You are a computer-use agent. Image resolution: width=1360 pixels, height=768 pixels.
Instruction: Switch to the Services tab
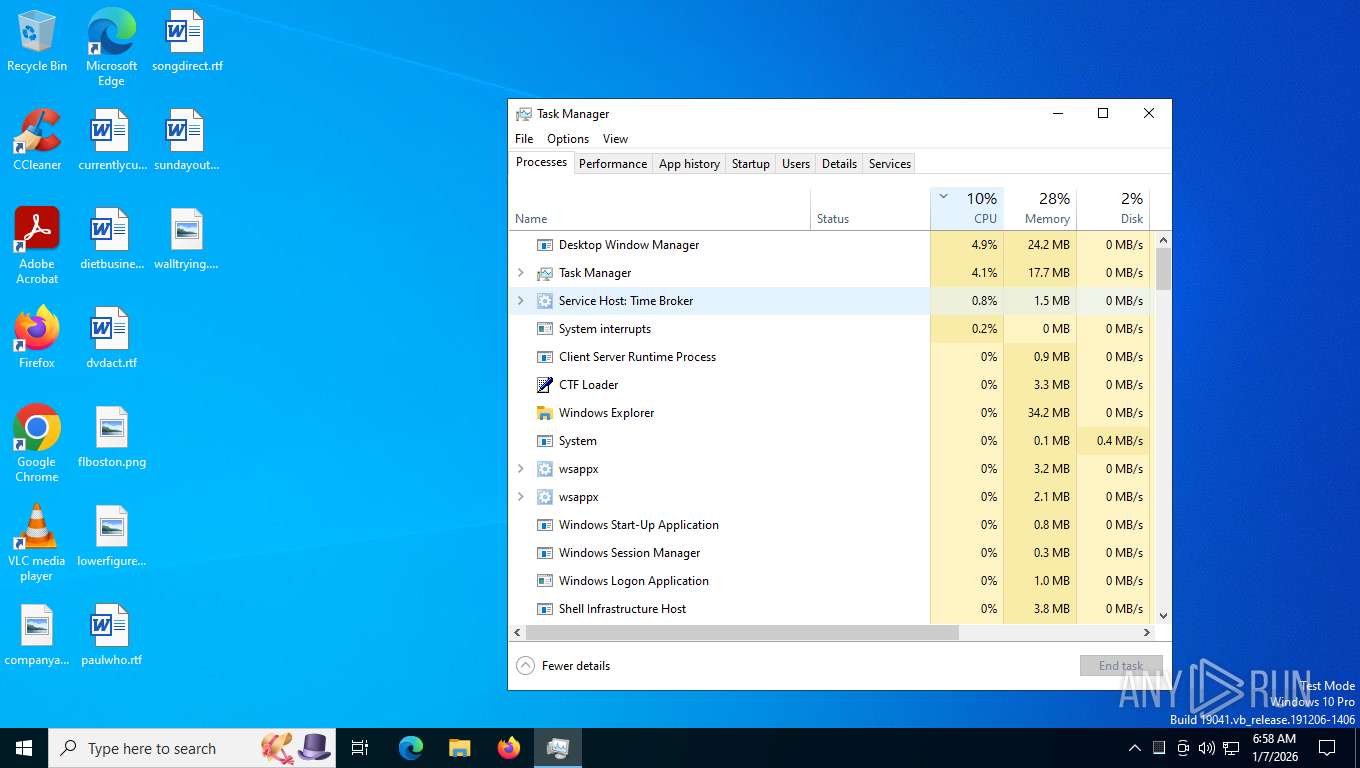point(890,164)
